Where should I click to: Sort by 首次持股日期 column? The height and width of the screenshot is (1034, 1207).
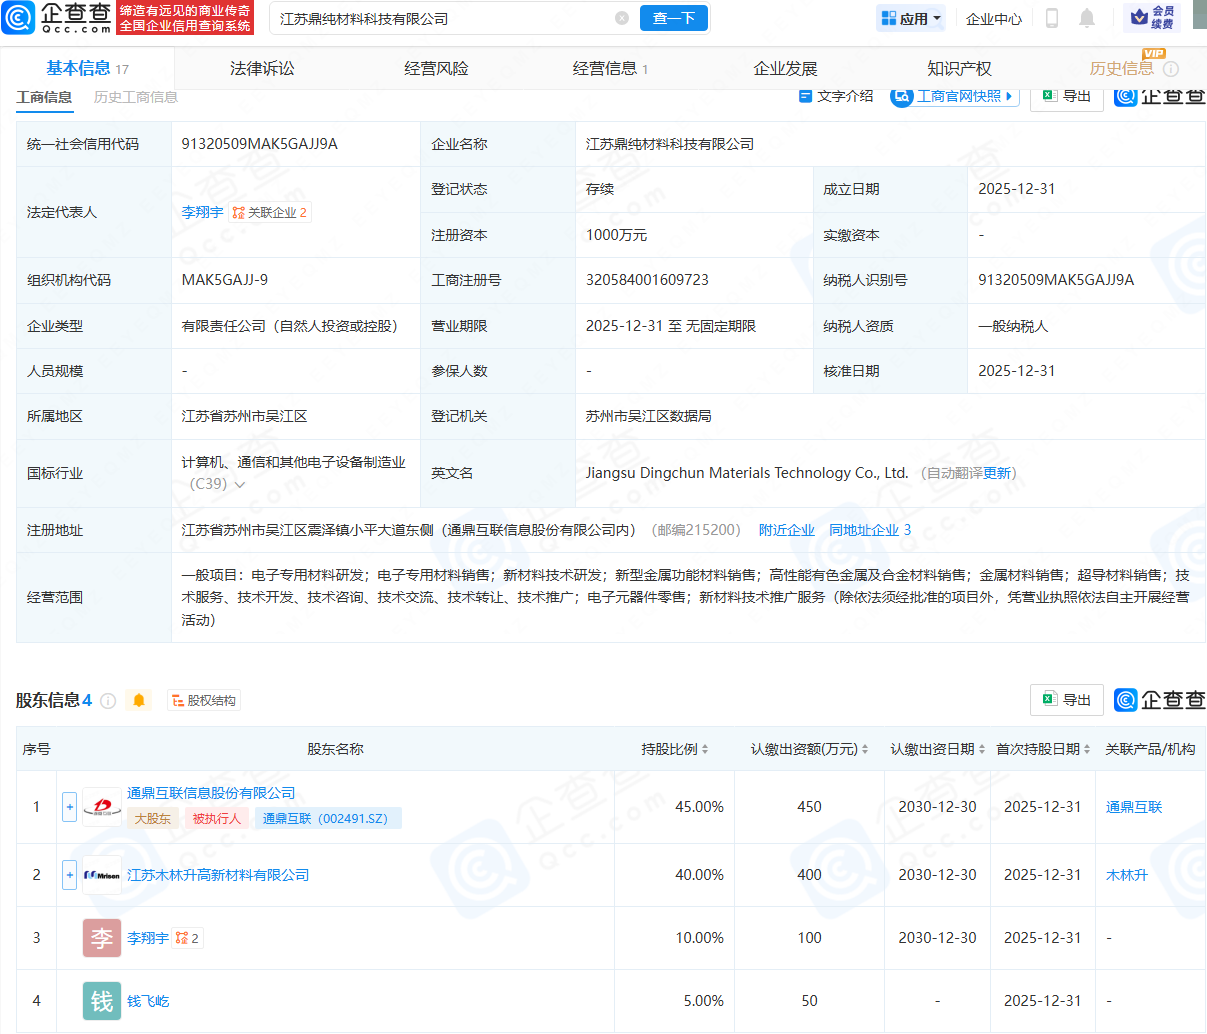pos(1043,749)
